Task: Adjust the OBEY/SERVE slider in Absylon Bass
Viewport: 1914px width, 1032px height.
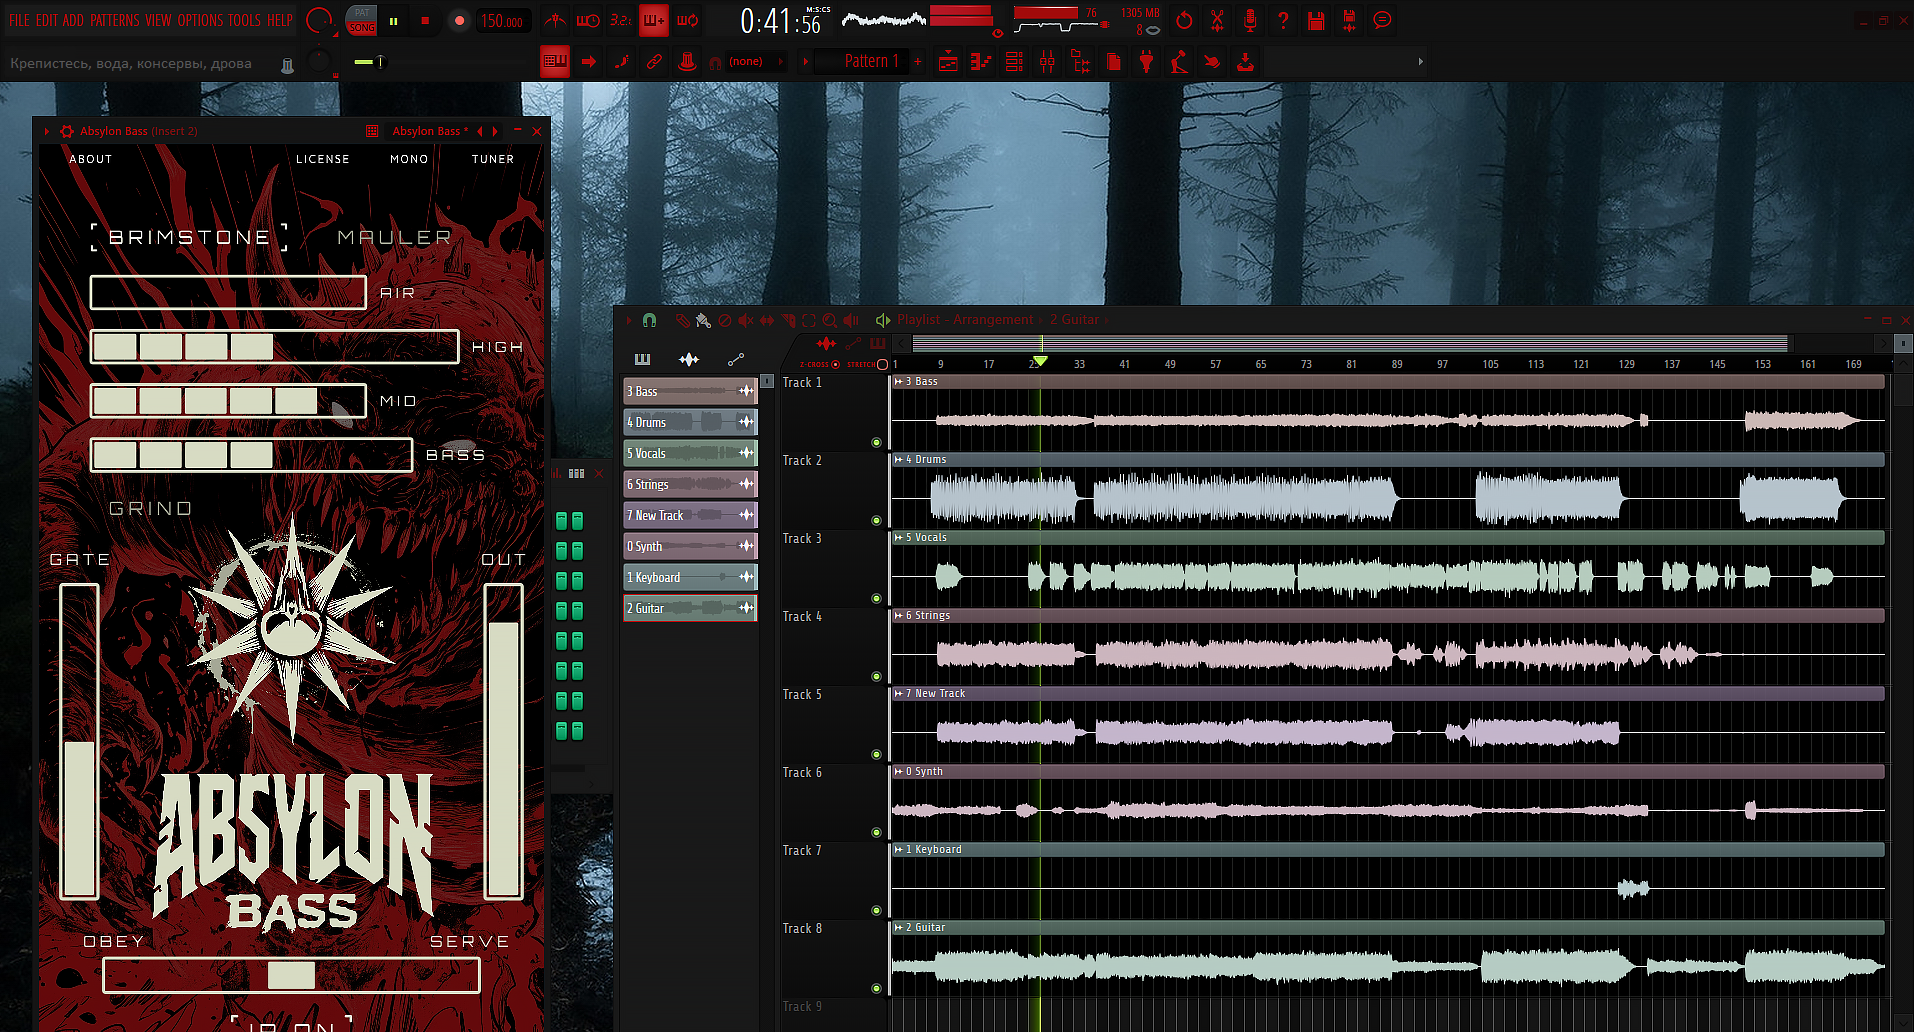Action: pos(291,975)
